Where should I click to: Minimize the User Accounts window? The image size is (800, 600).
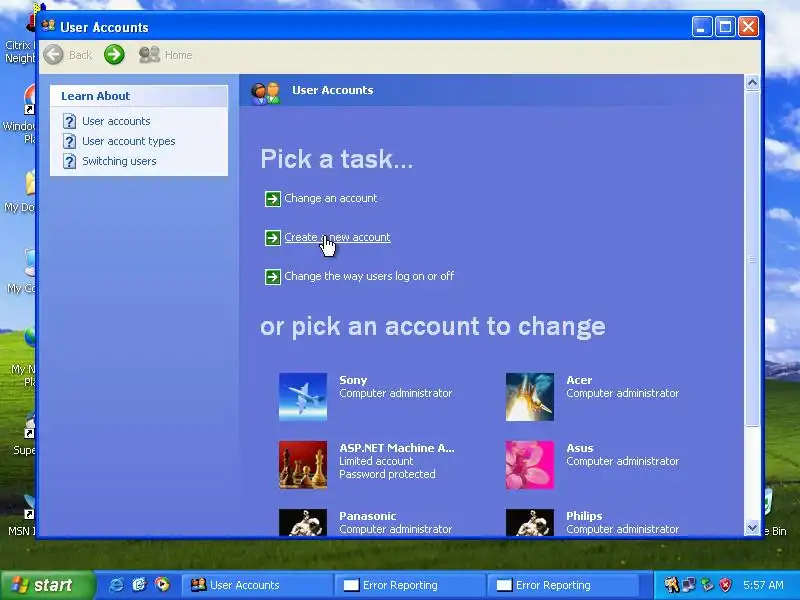point(702,27)
